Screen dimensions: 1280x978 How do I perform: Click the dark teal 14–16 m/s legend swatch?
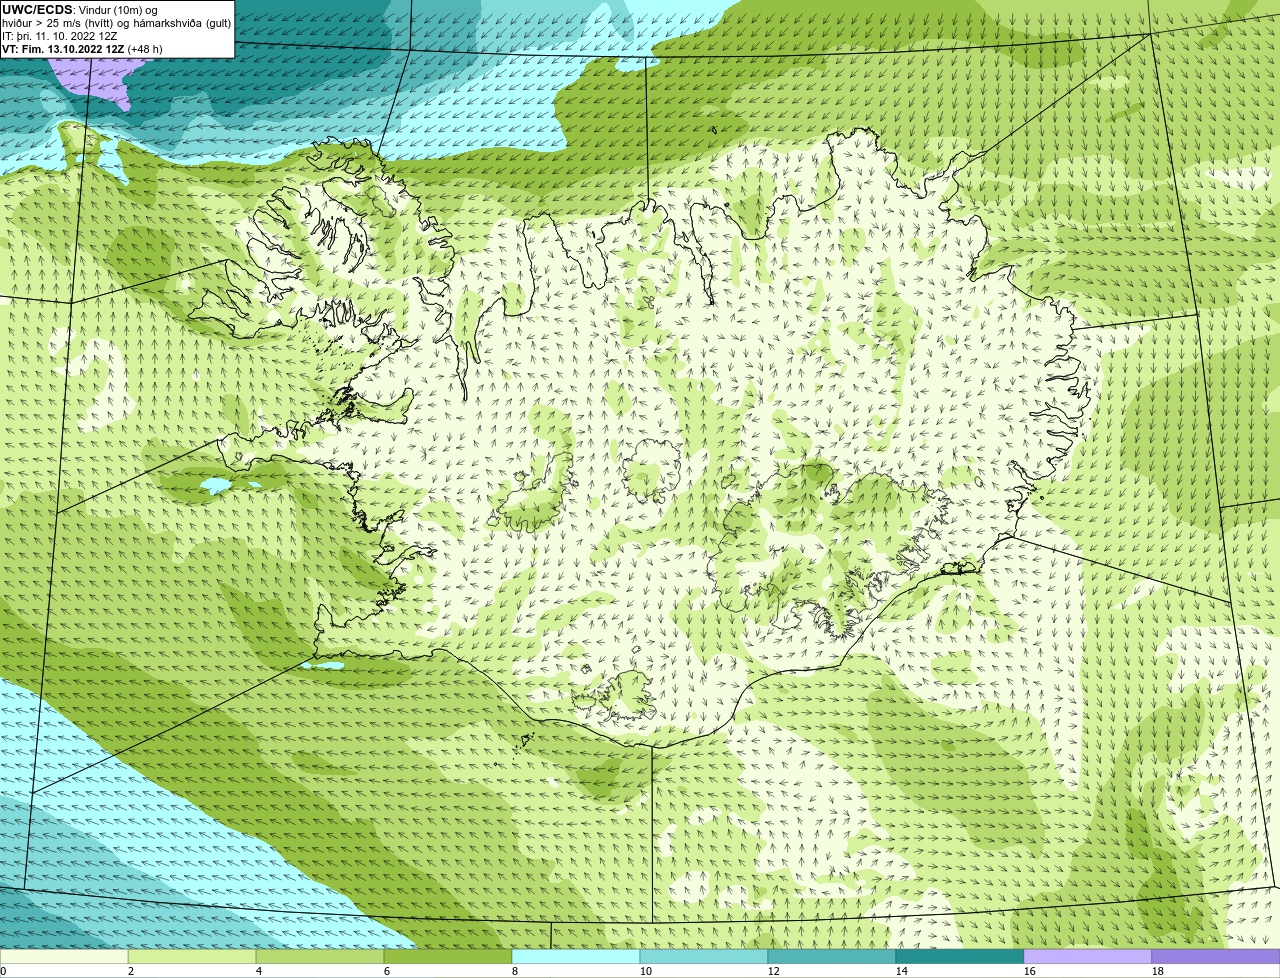tap(960, 957)
